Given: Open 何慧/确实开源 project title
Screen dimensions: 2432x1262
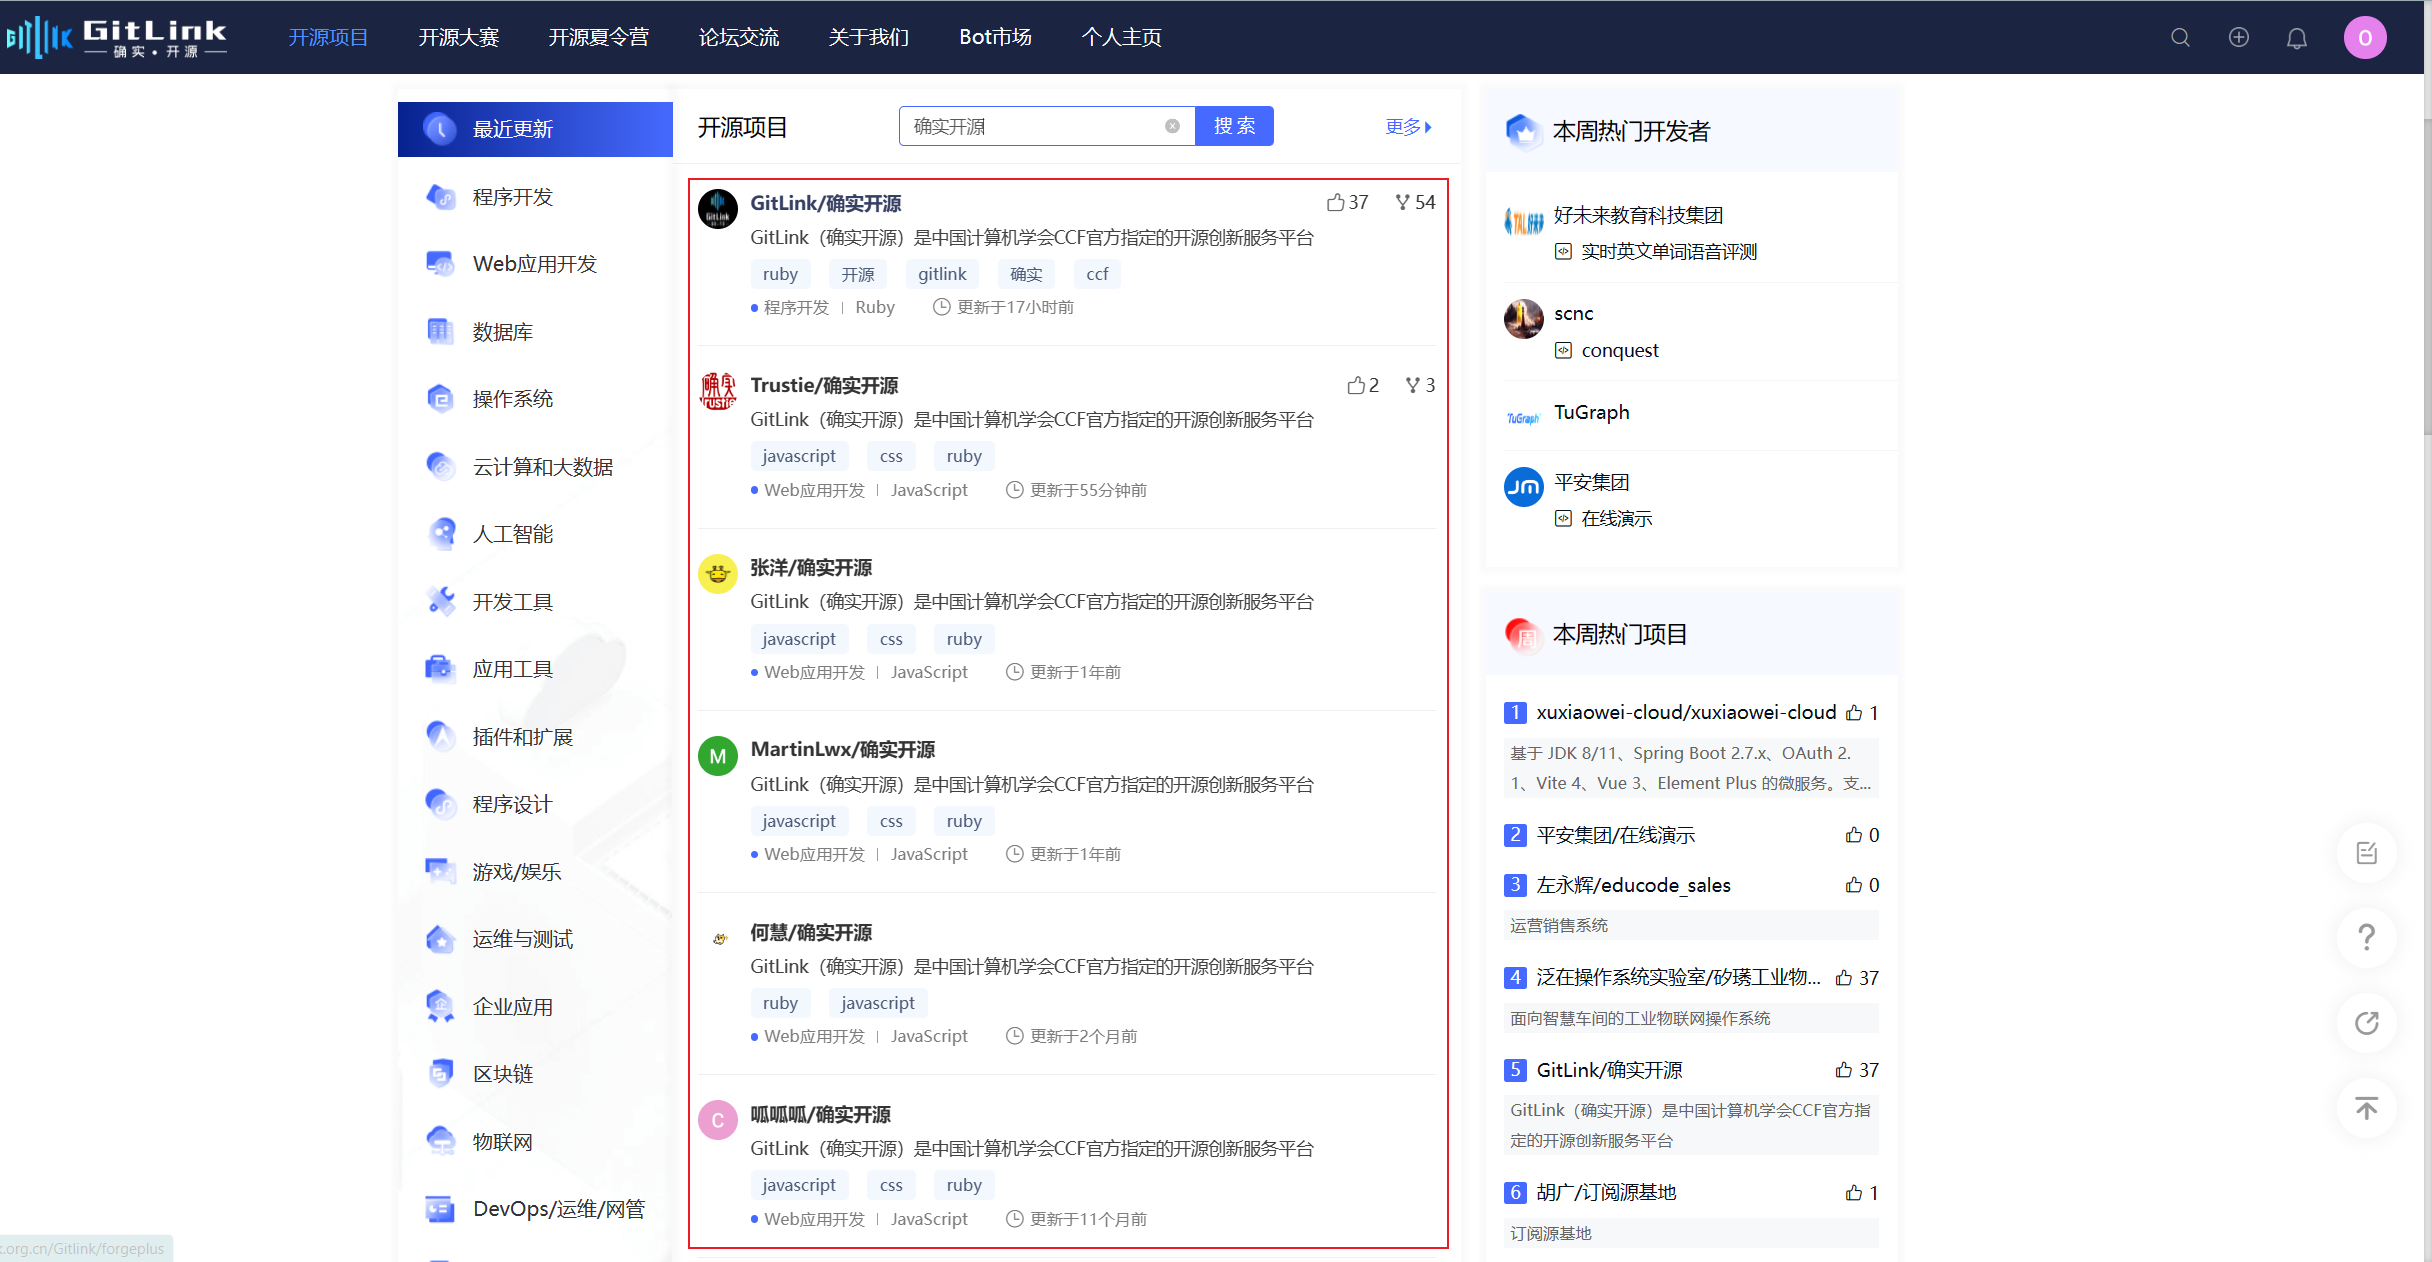Looking at the screenshot, I should click(x=811, y=932).
